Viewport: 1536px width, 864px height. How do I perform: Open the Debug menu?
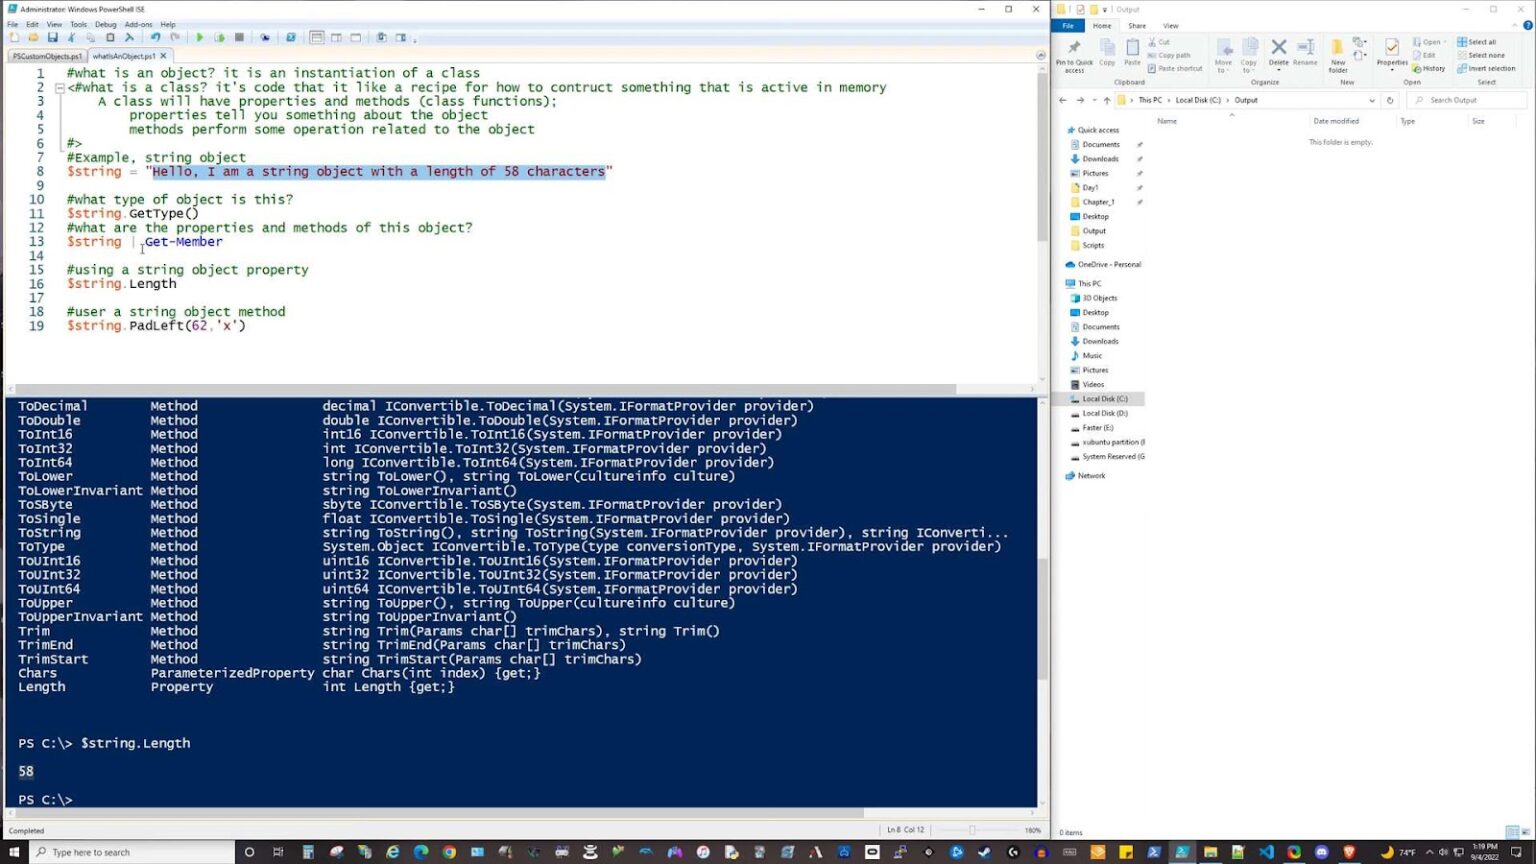105,24
